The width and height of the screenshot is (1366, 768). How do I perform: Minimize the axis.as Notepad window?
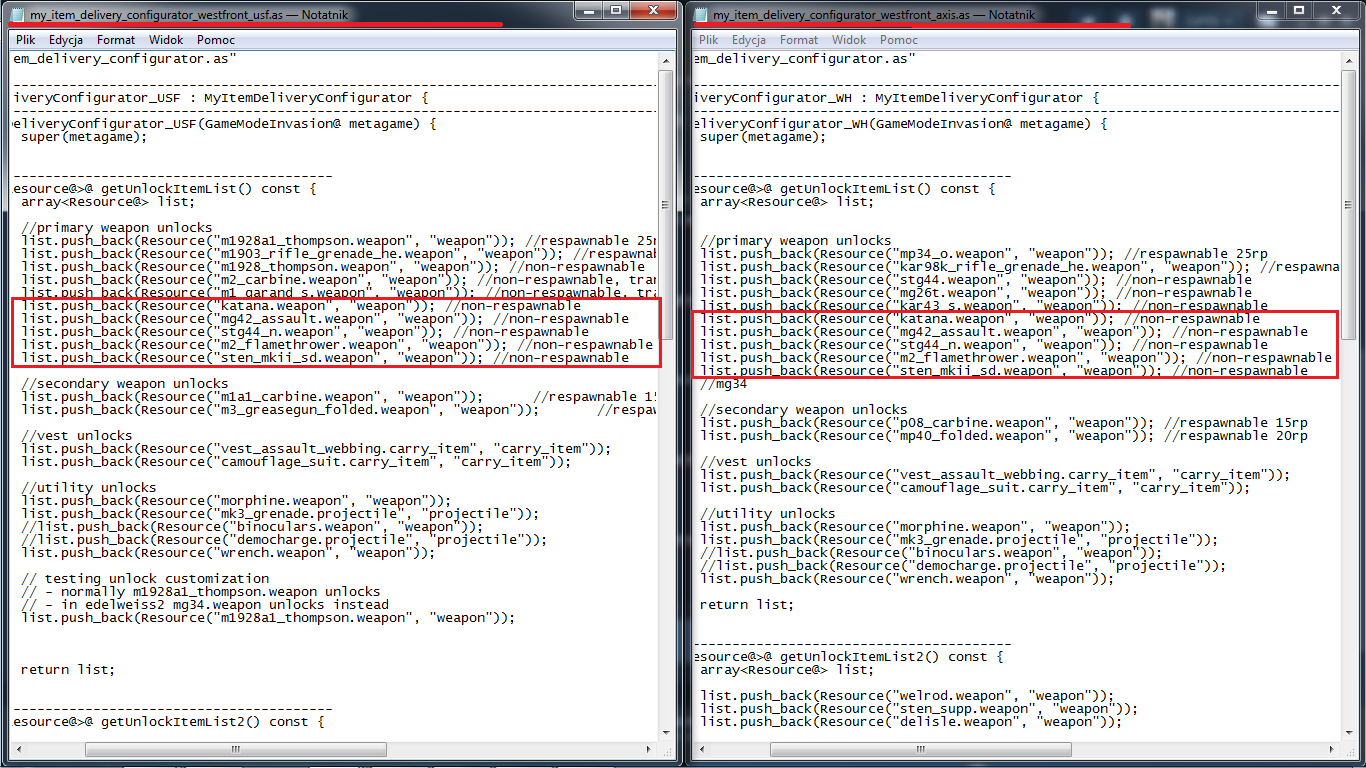[1271, 11]
